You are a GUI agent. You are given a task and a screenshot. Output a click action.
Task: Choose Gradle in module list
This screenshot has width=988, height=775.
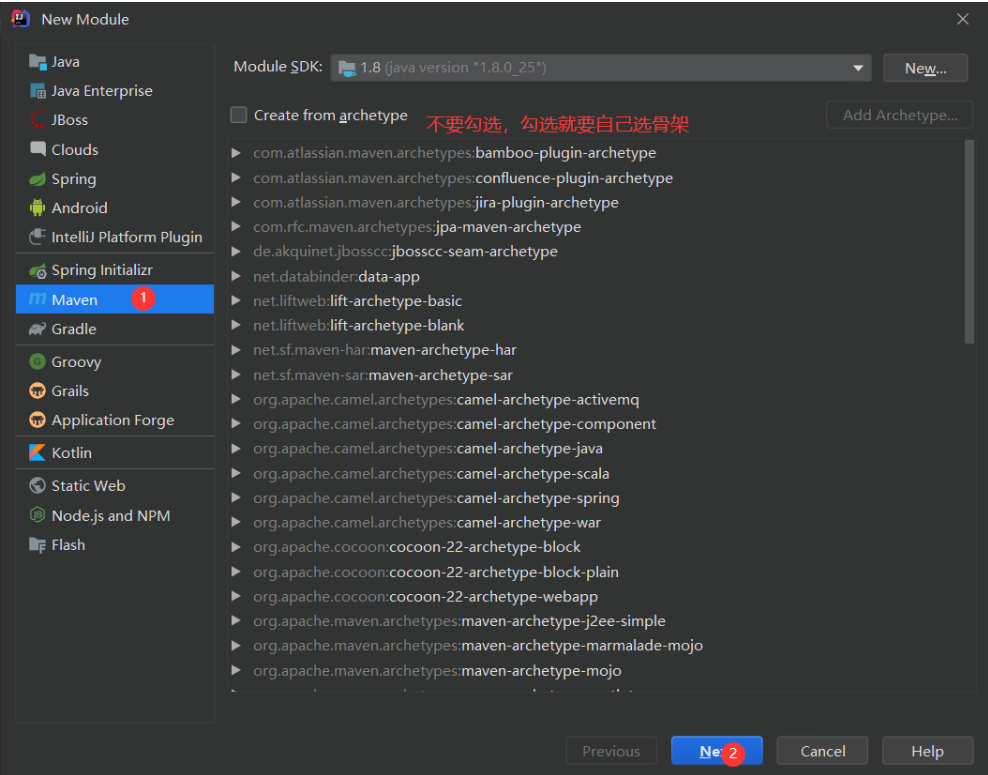[115, 329]
